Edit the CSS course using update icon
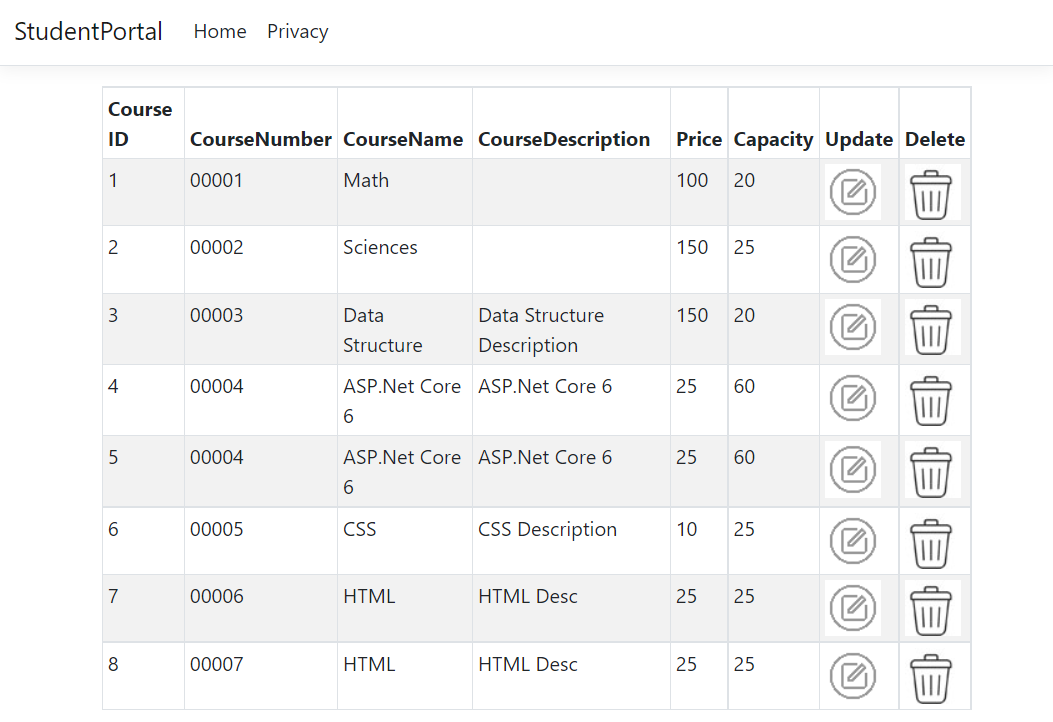The width and height of the screenshot is (1053, 722). 853,541
